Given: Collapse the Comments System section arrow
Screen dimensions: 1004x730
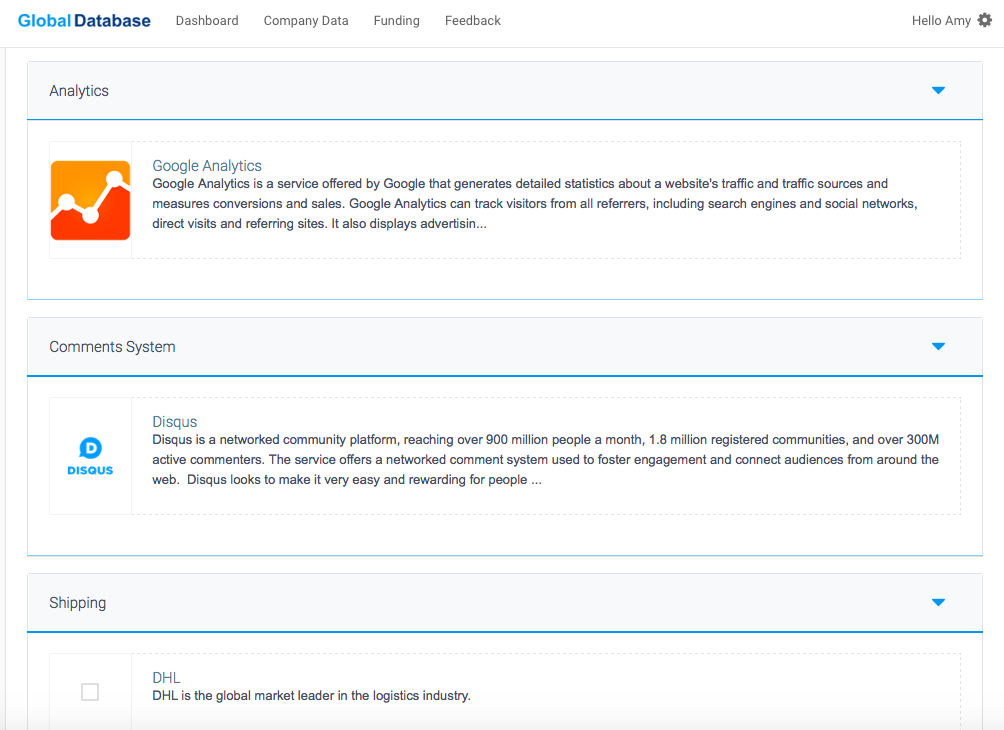Looking at the screenshot, I should click(x=938, y=346).
